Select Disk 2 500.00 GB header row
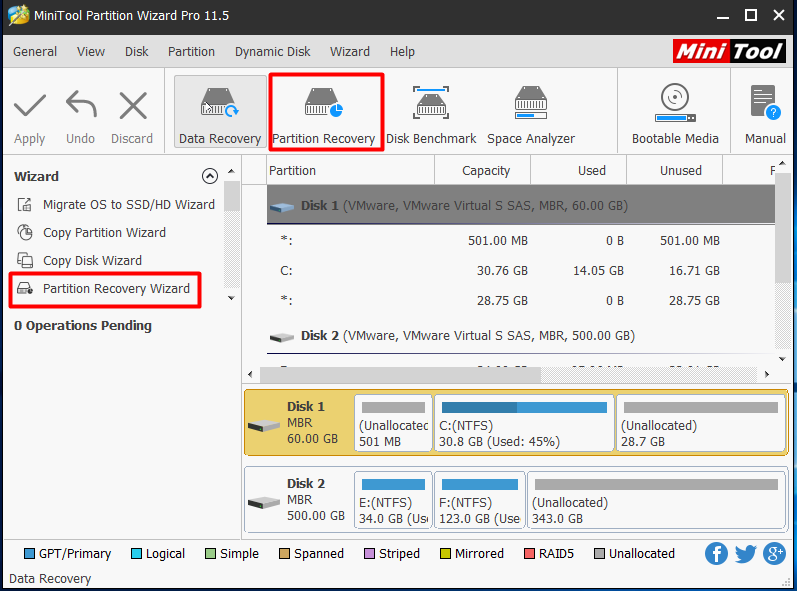797x591 pixels. pos(520,336)
